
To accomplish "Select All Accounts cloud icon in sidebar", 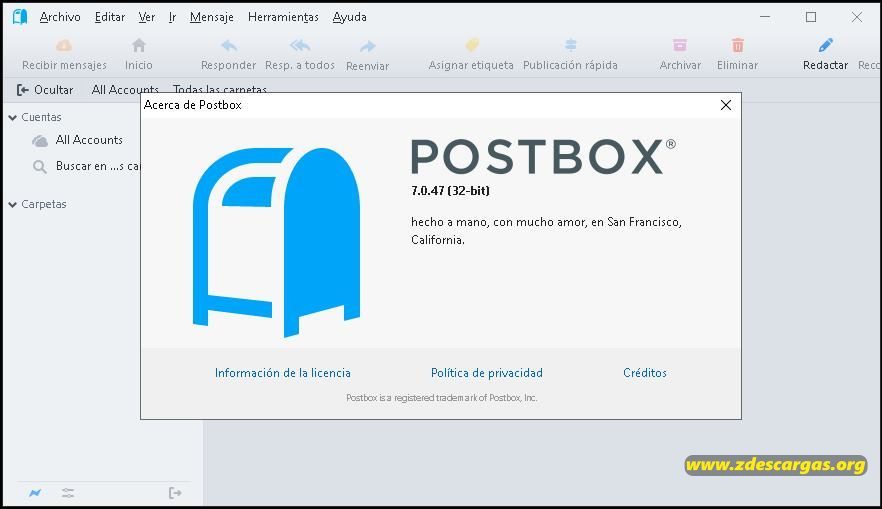I will pyautogui.click(x=39, y=141).
